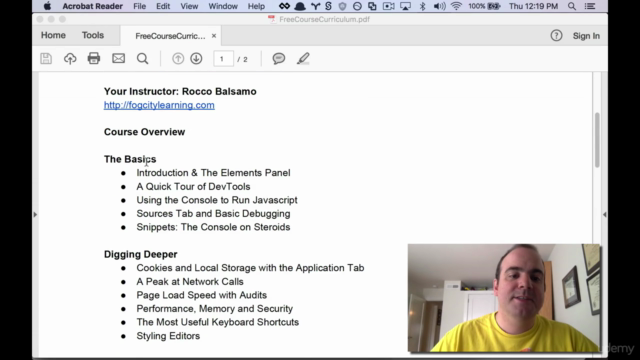
Task: Expand the right tools pane arrow
Action: coord(604,214)
